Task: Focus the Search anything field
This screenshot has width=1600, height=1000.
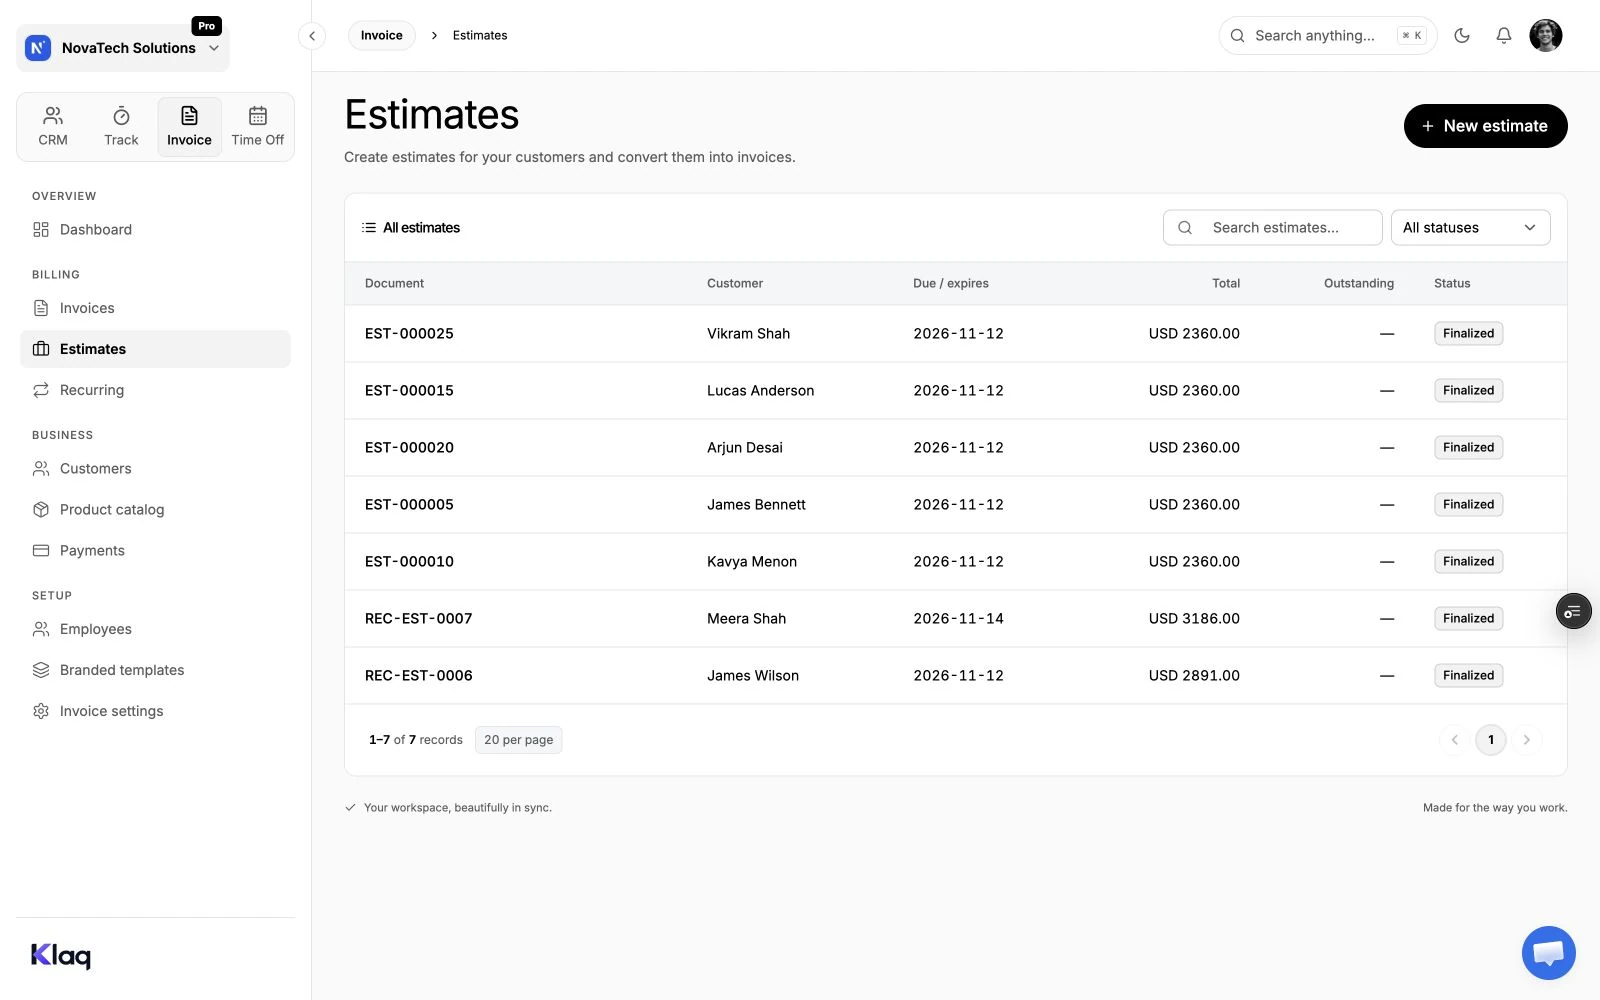Action: (x=1328, y=36)
